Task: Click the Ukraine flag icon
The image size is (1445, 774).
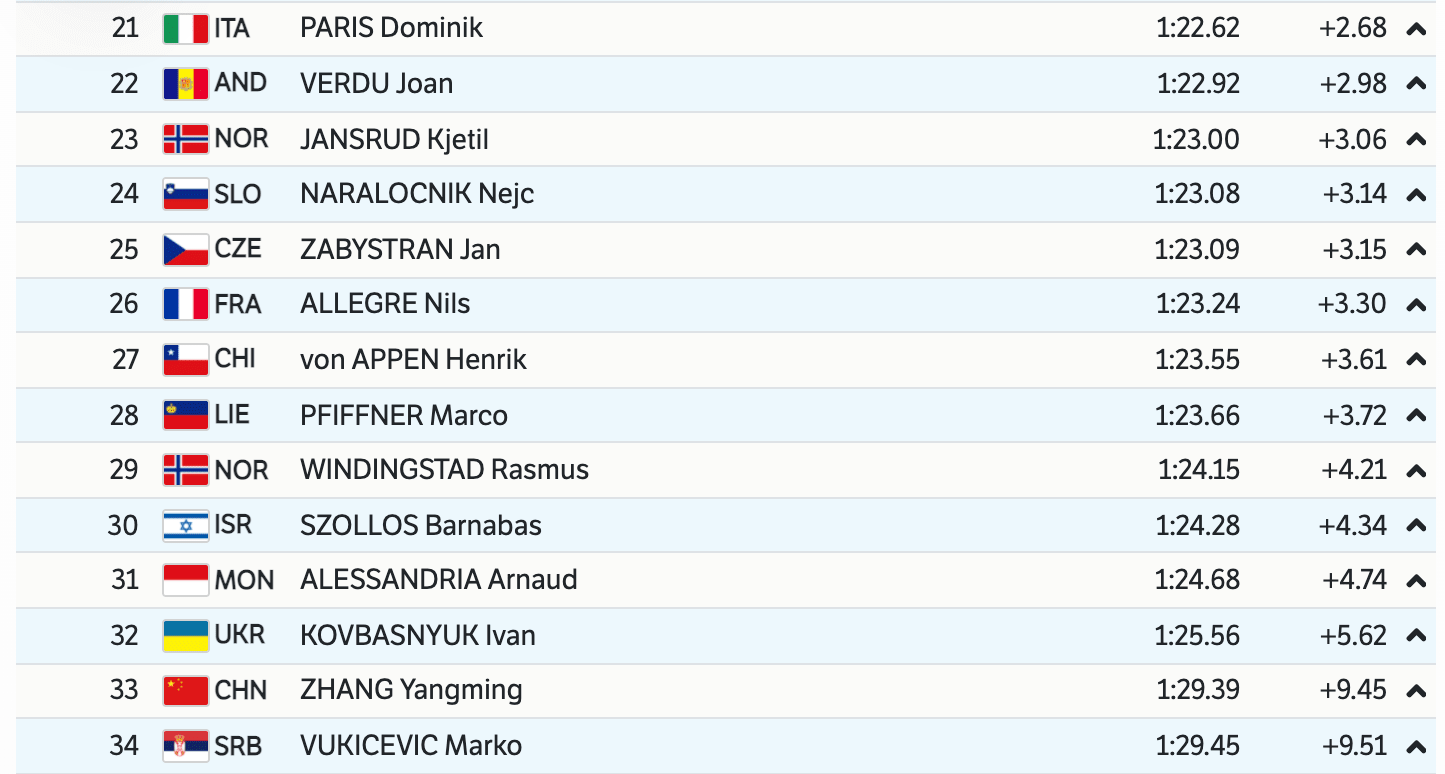Action: pos(185,635)
